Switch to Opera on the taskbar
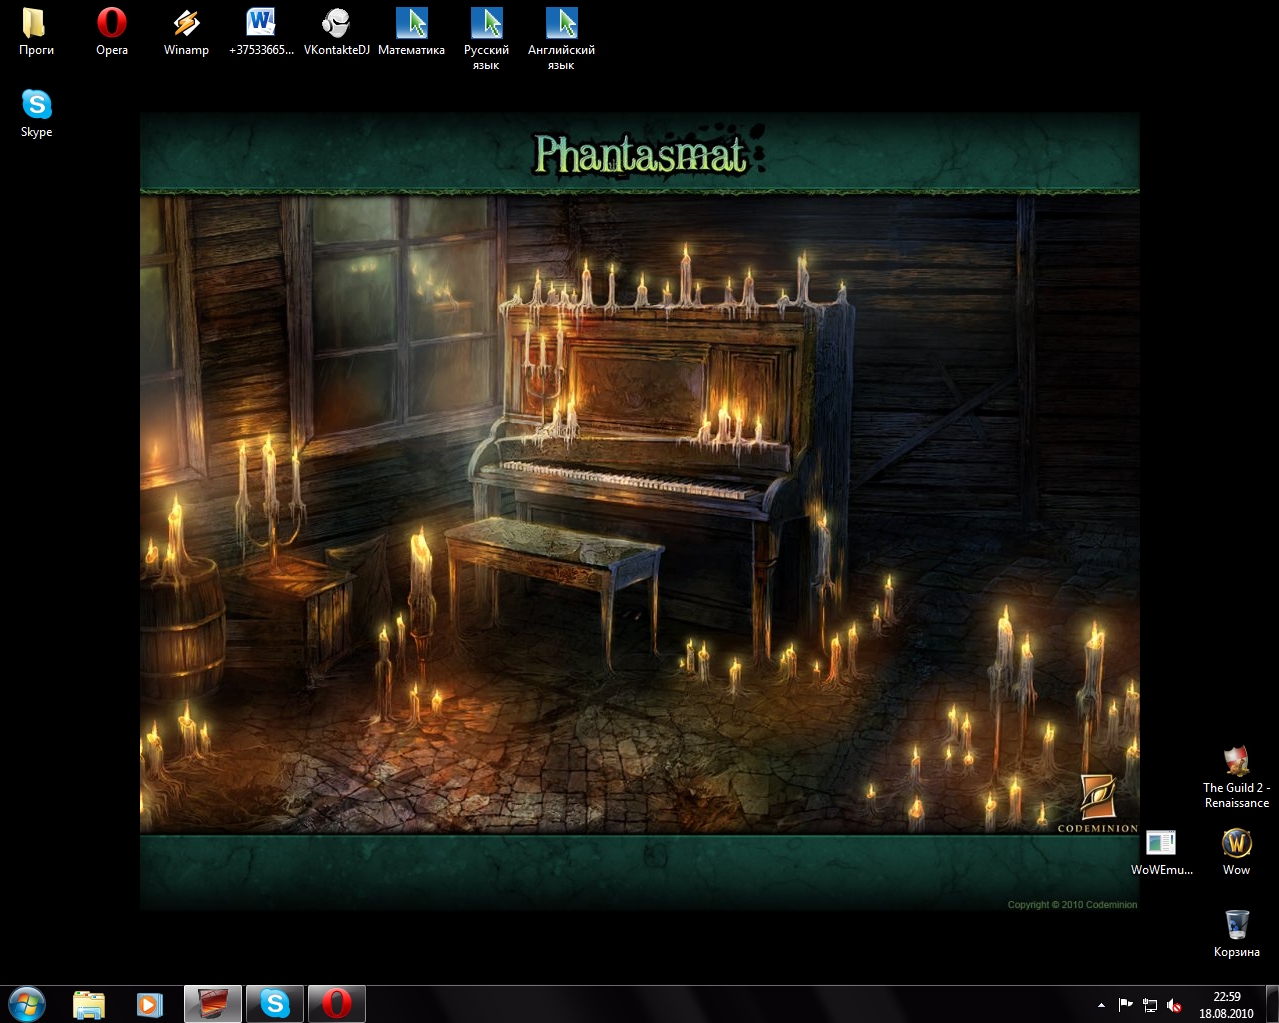Image resolution: width=1279 pixels, height=1023 pixels. pyautogui.click(x=337, y=1004)
